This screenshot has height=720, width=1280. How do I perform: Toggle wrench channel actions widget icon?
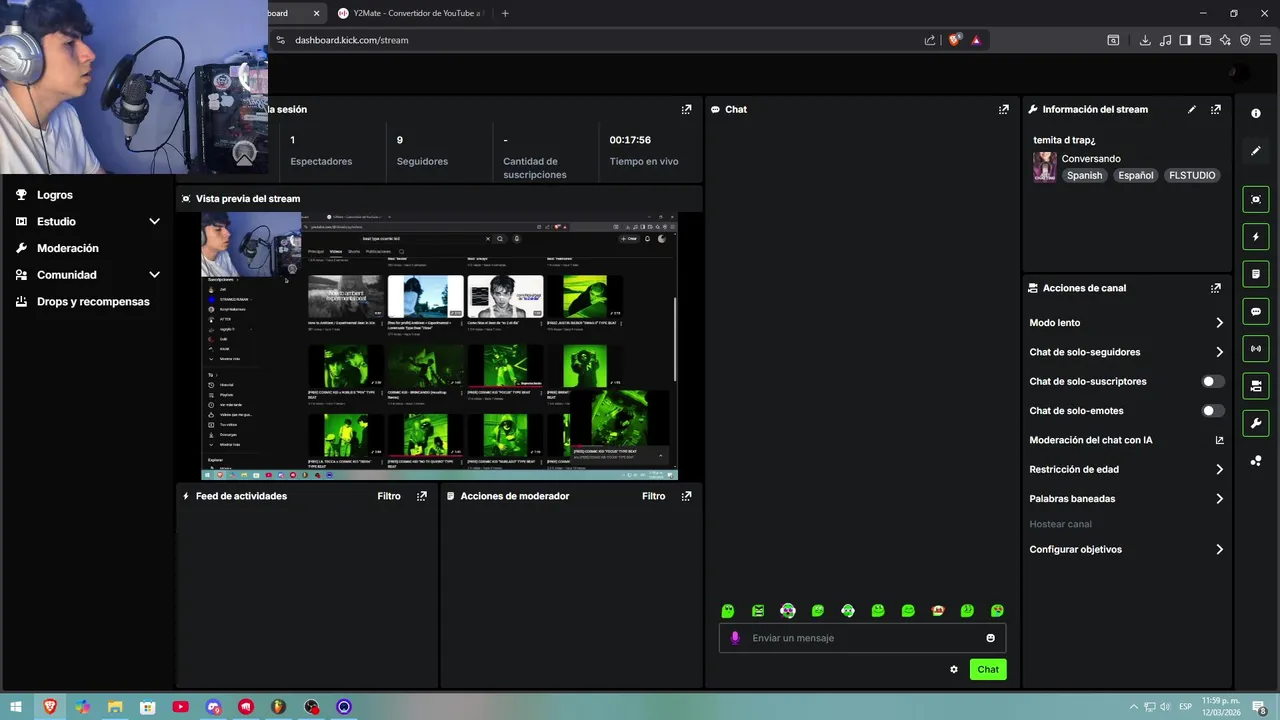pos(1256,424)
